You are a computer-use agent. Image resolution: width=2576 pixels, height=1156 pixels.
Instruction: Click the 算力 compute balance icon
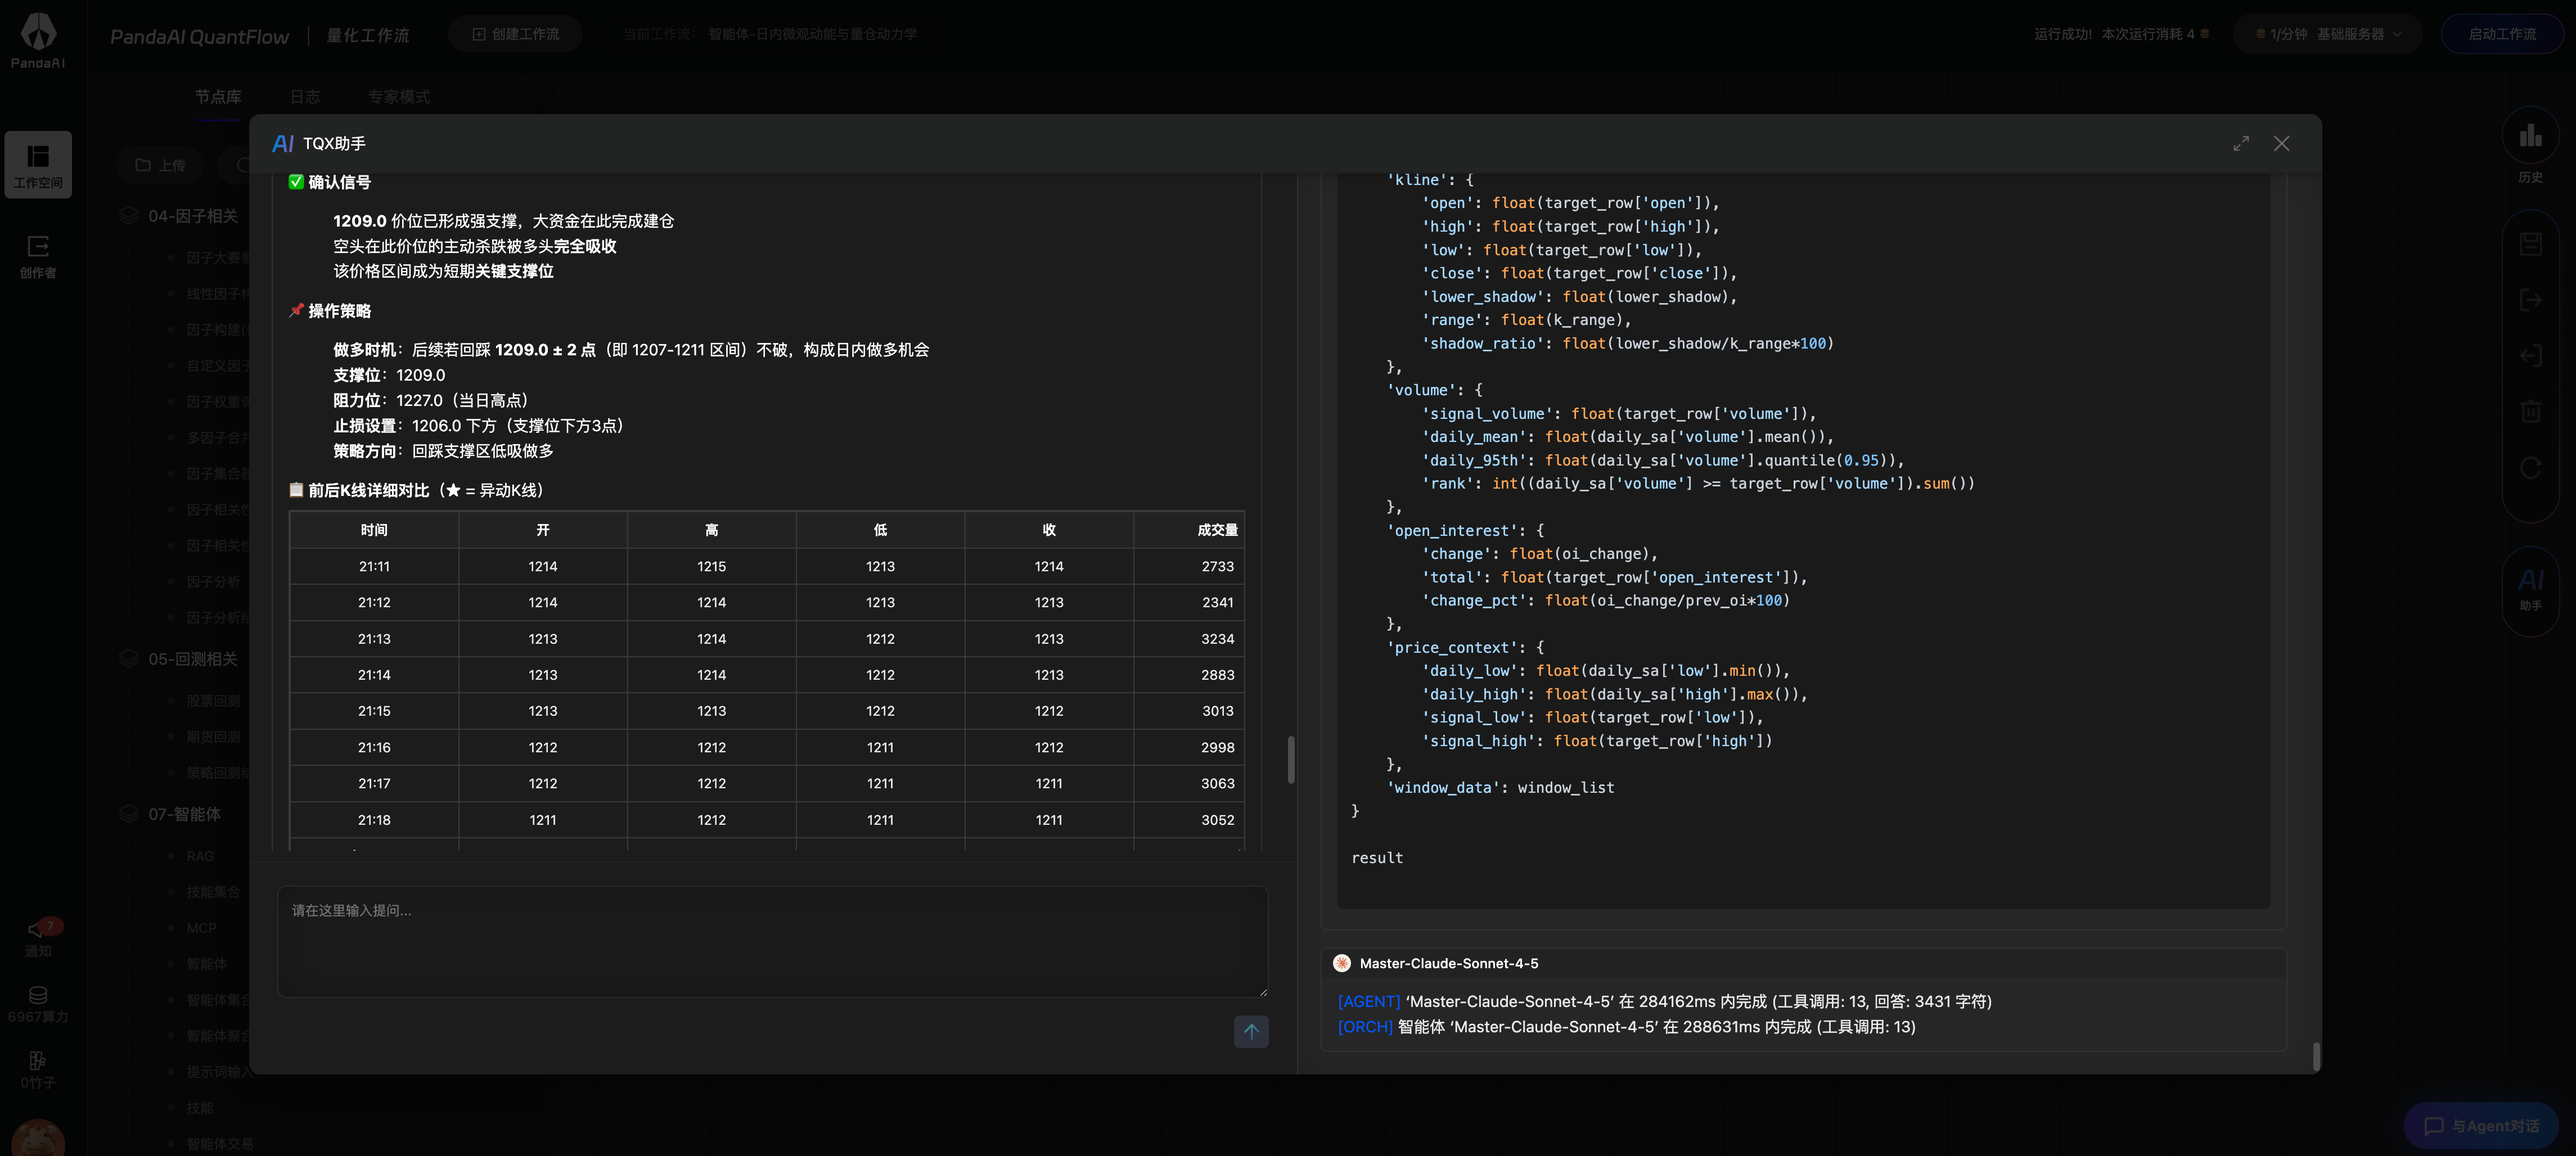[38, 1003]
